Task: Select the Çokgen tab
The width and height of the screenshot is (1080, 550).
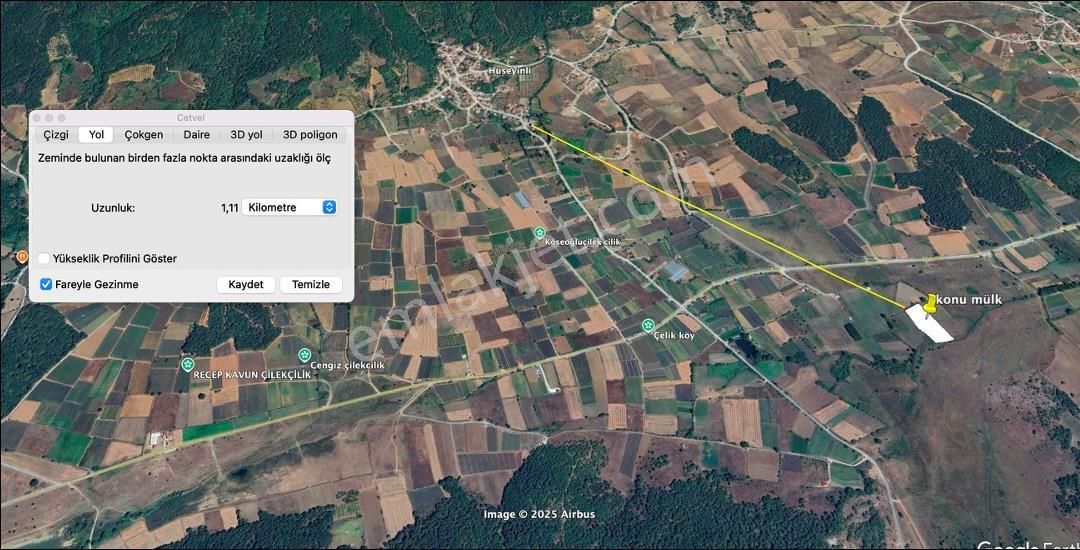Action: tap(144, 135)
